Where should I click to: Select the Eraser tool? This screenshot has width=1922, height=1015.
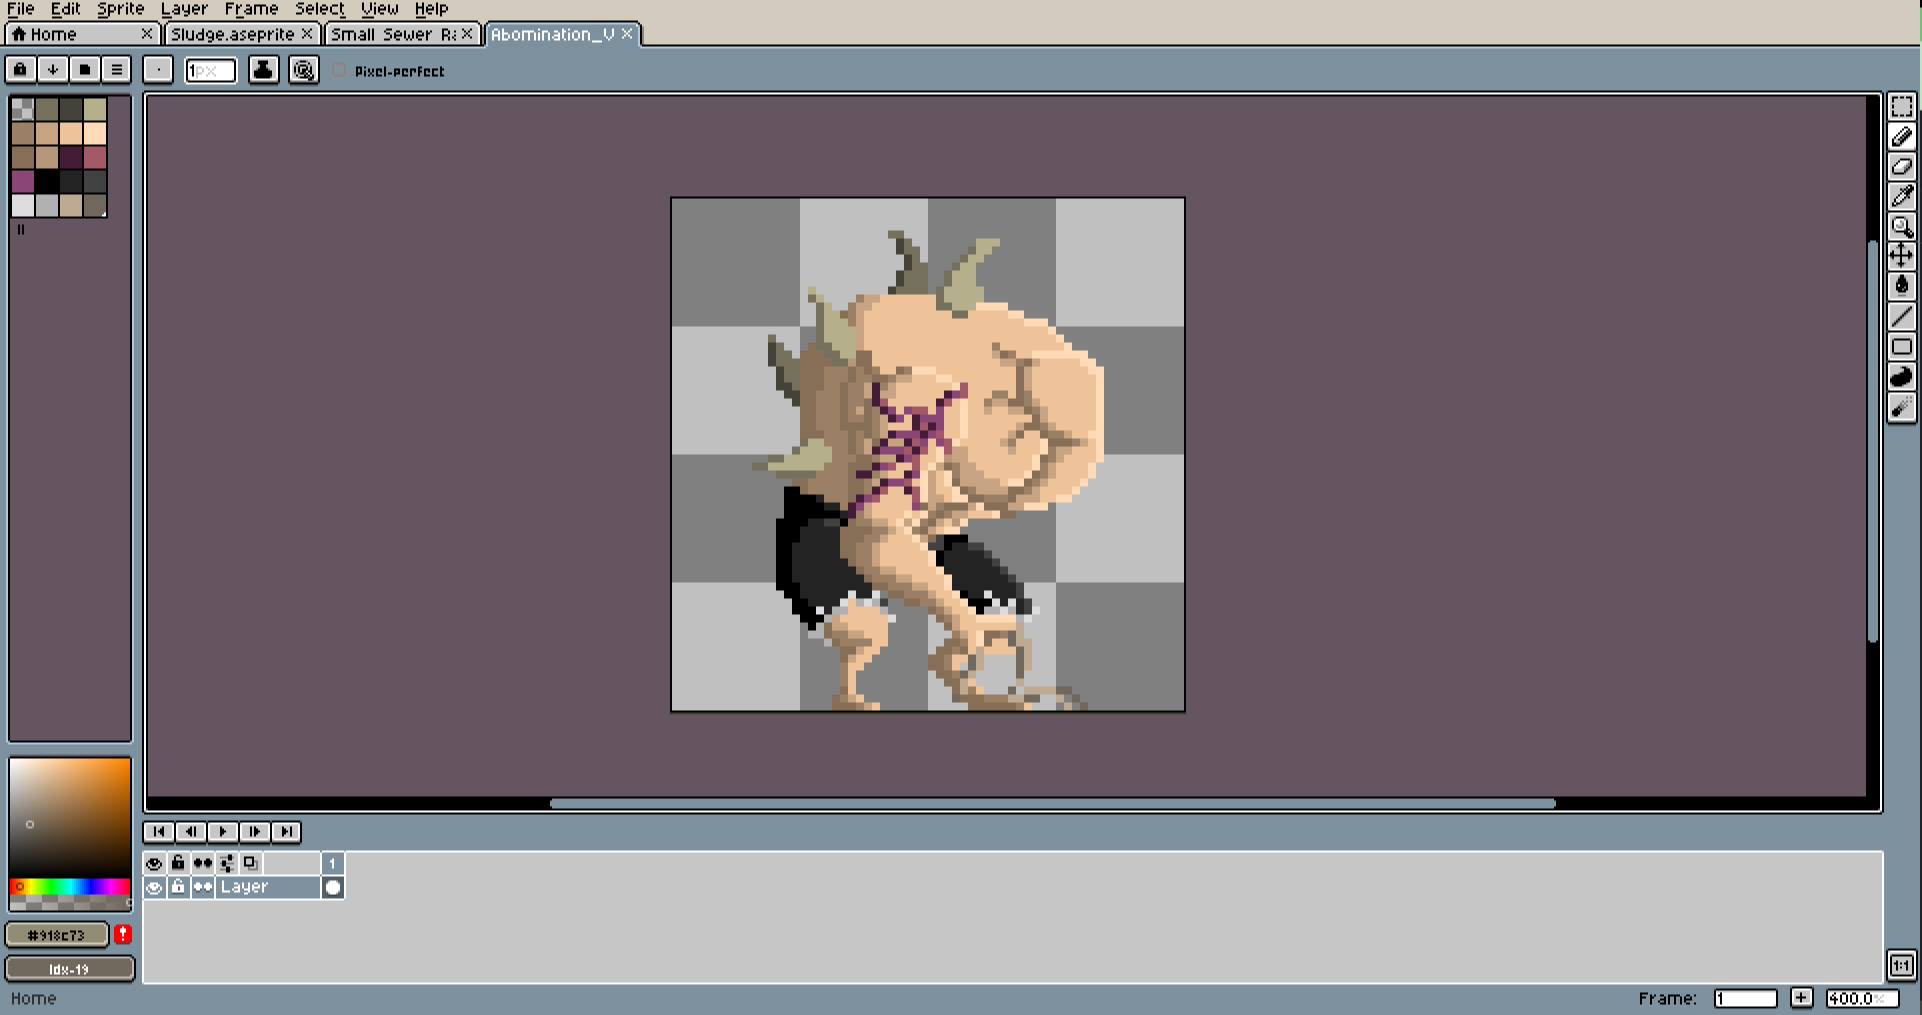tap(1904, 167)
